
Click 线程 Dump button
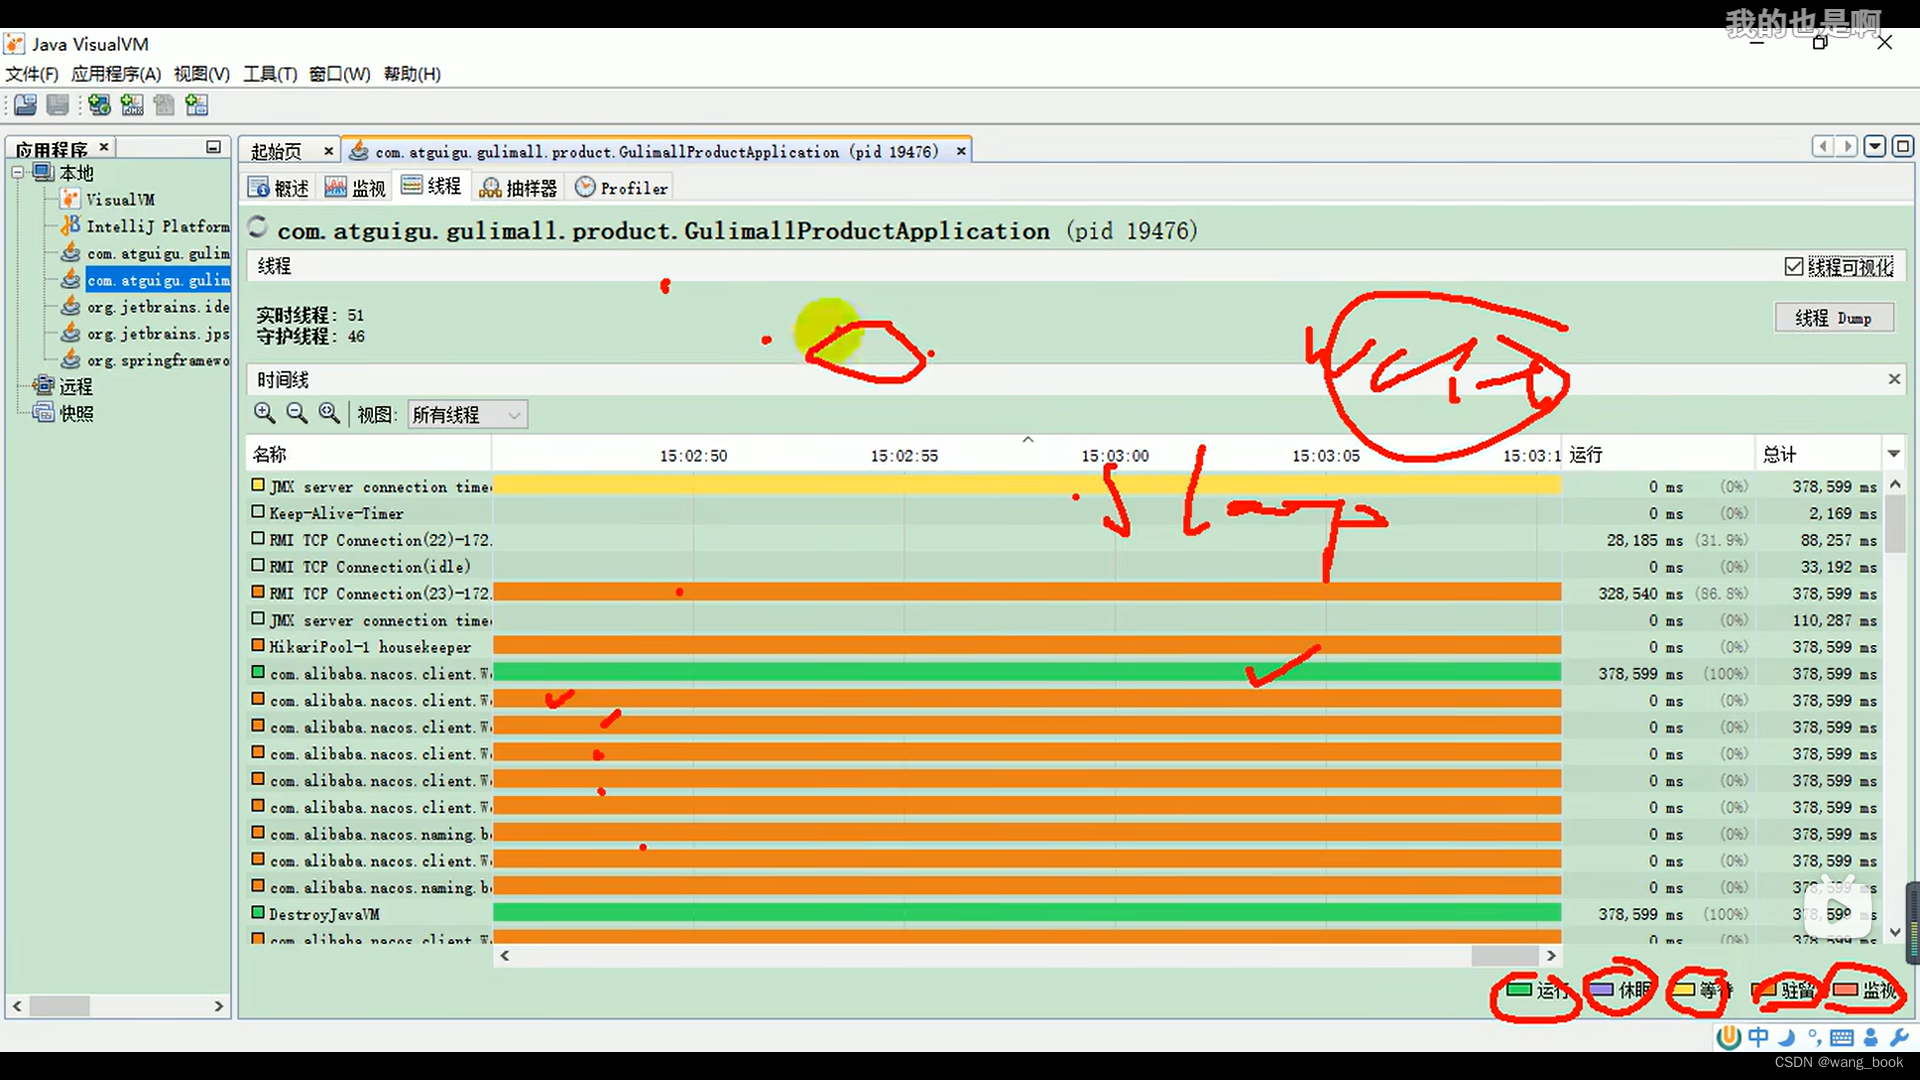point(1834,318)
